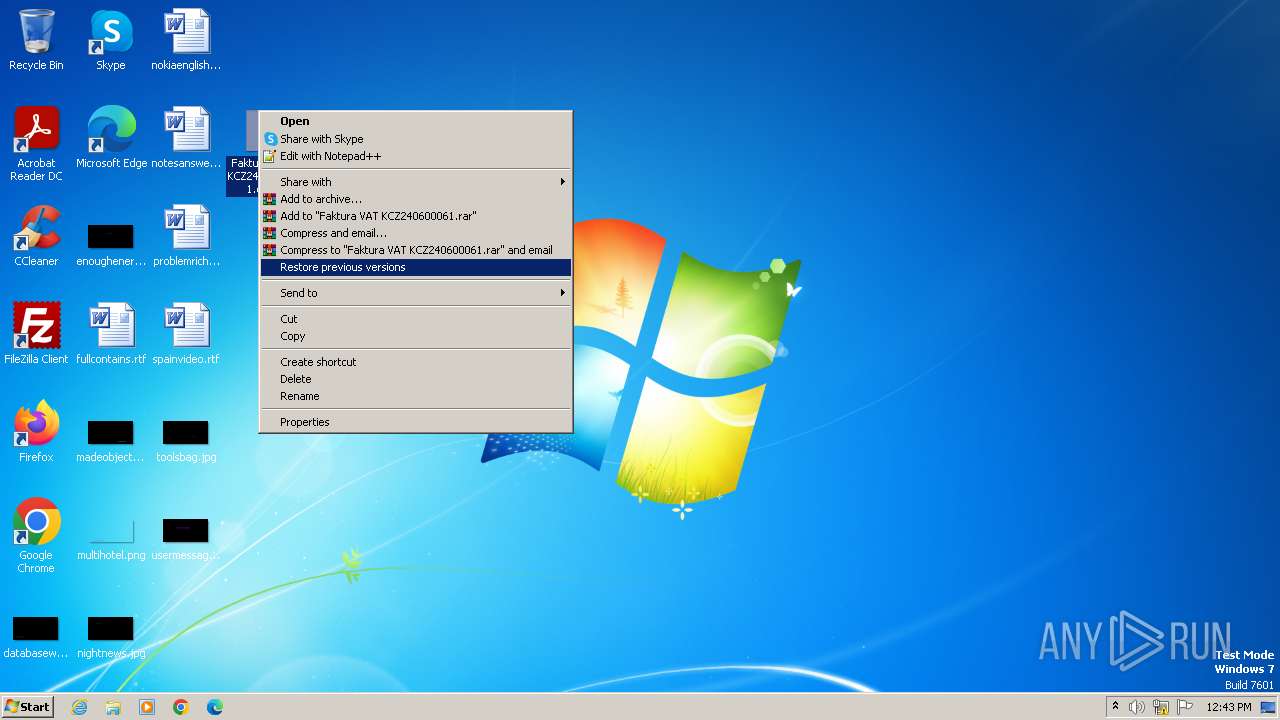Select the CCleaner desktop icon

(36, 236)
